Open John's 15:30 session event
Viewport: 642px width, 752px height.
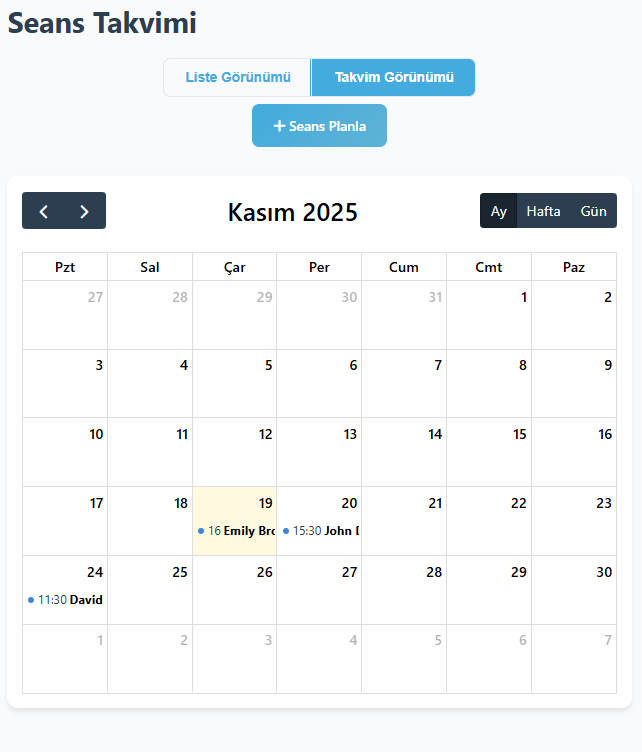pyautogui.click(x=322, y=531)
